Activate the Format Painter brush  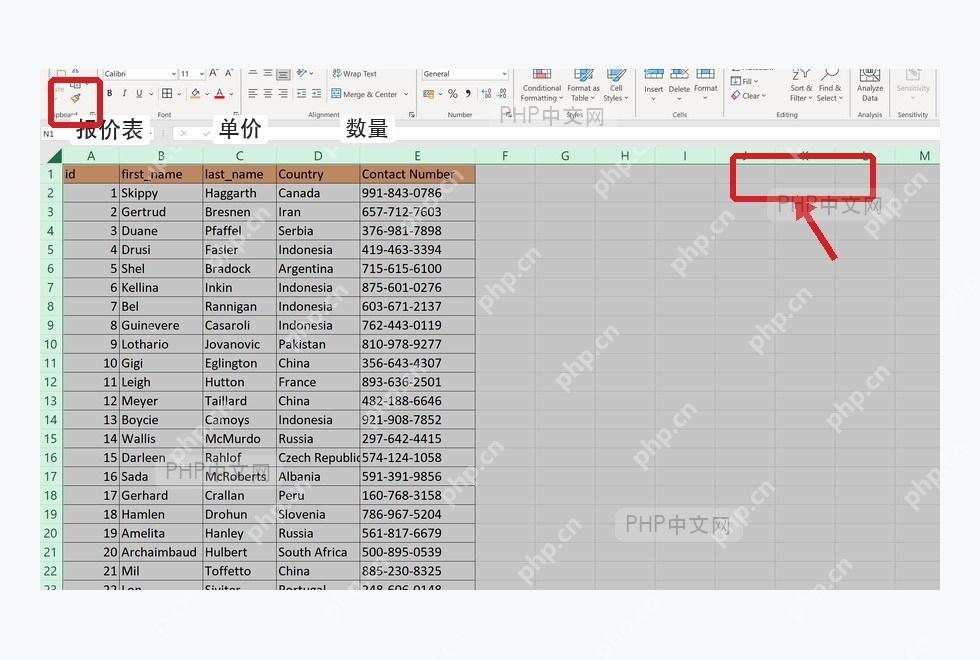click(x=76, y=98)
